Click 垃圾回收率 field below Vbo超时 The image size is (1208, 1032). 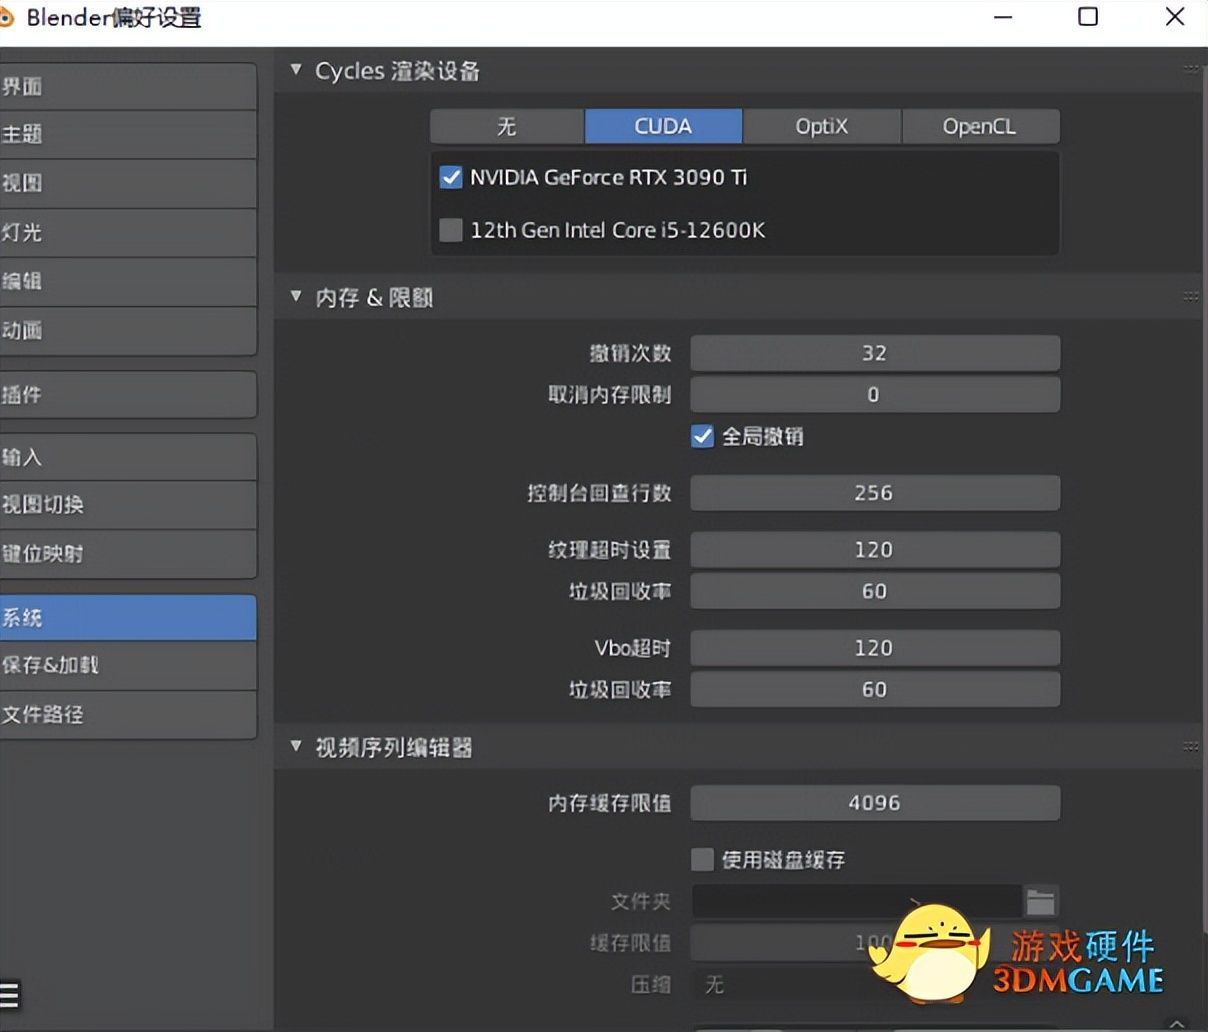[875, 690]
